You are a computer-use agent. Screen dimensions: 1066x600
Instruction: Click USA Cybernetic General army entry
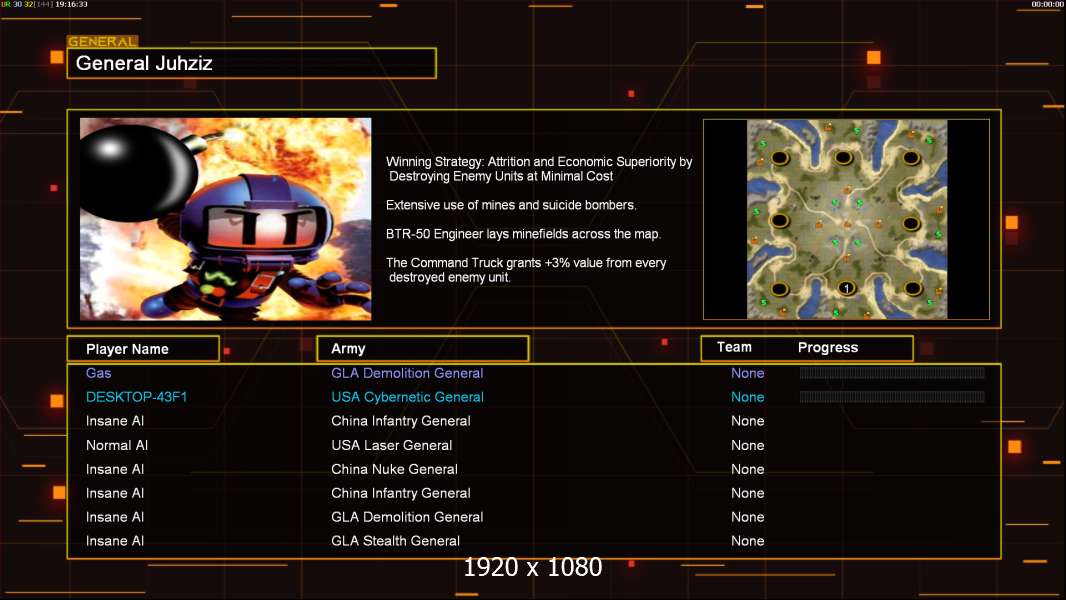[407, 397]
